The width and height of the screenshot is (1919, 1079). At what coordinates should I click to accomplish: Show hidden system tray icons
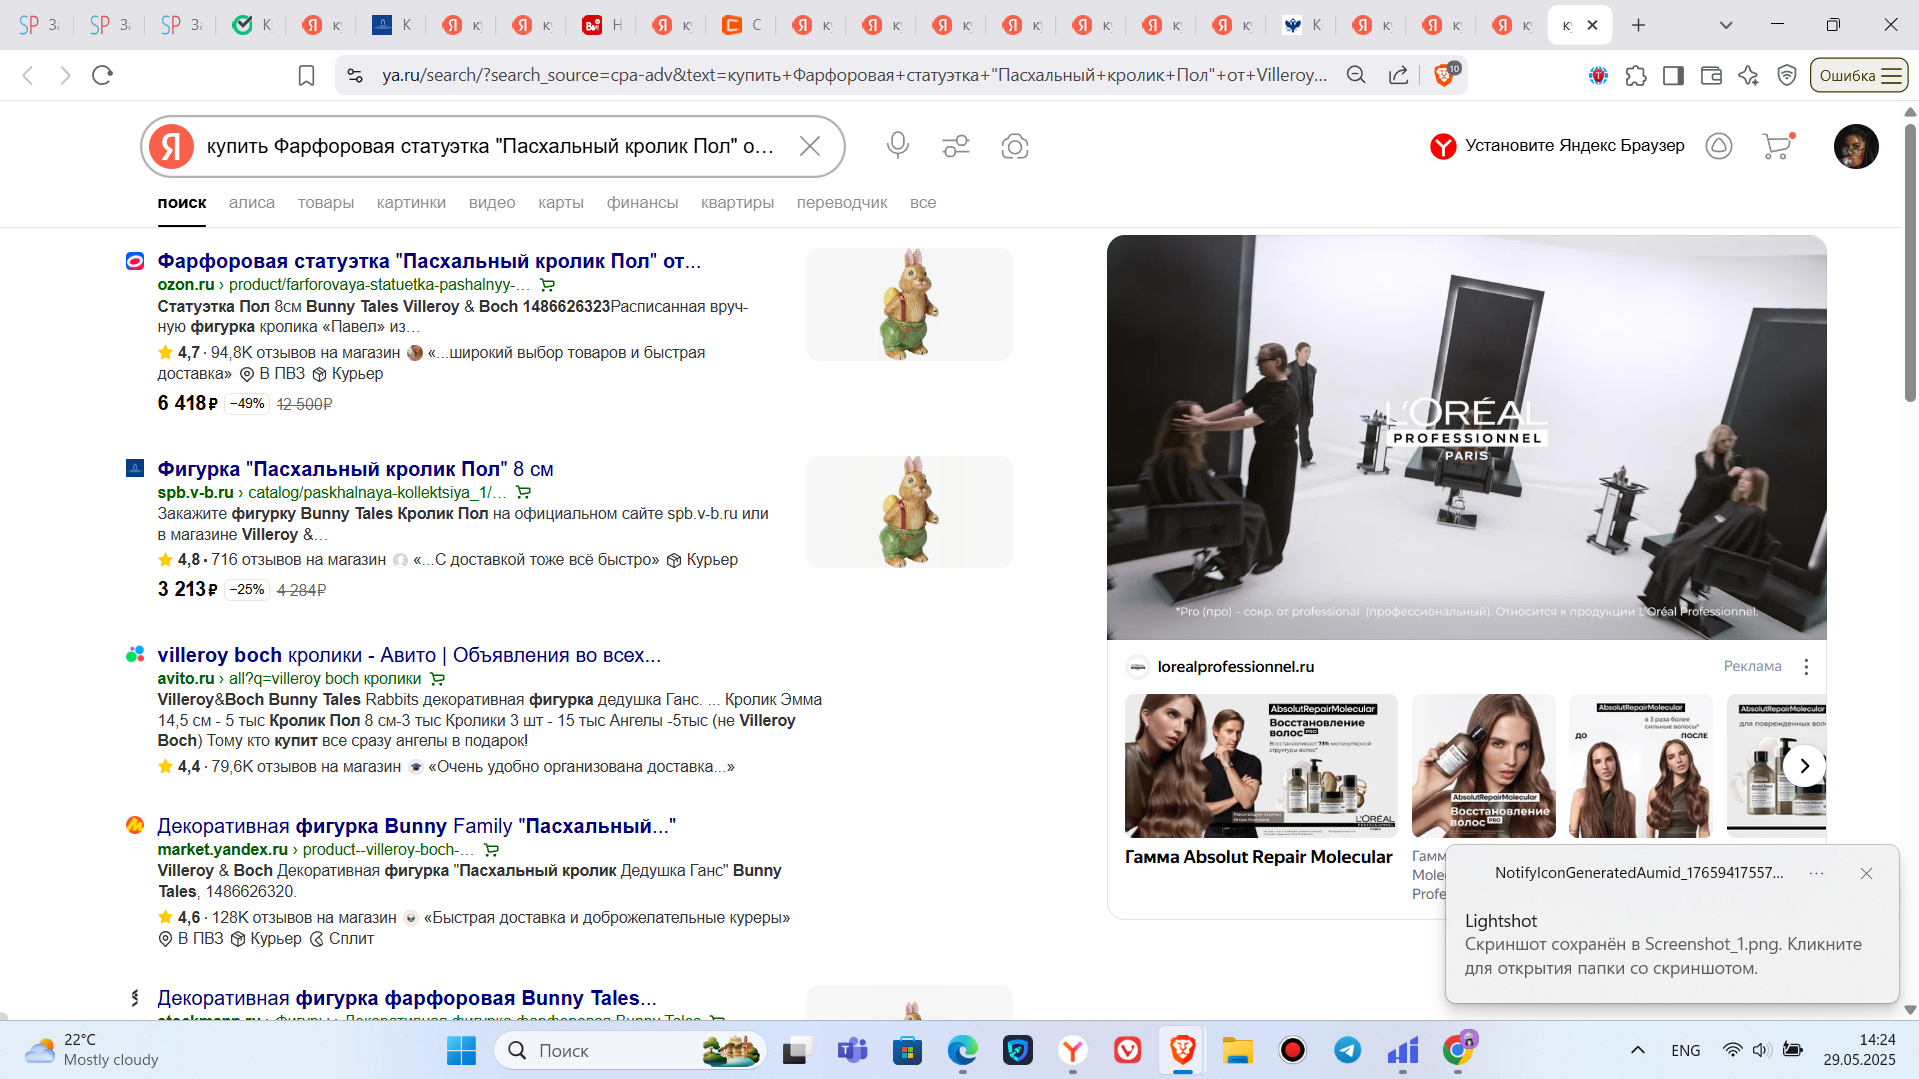point(1638,1050)
